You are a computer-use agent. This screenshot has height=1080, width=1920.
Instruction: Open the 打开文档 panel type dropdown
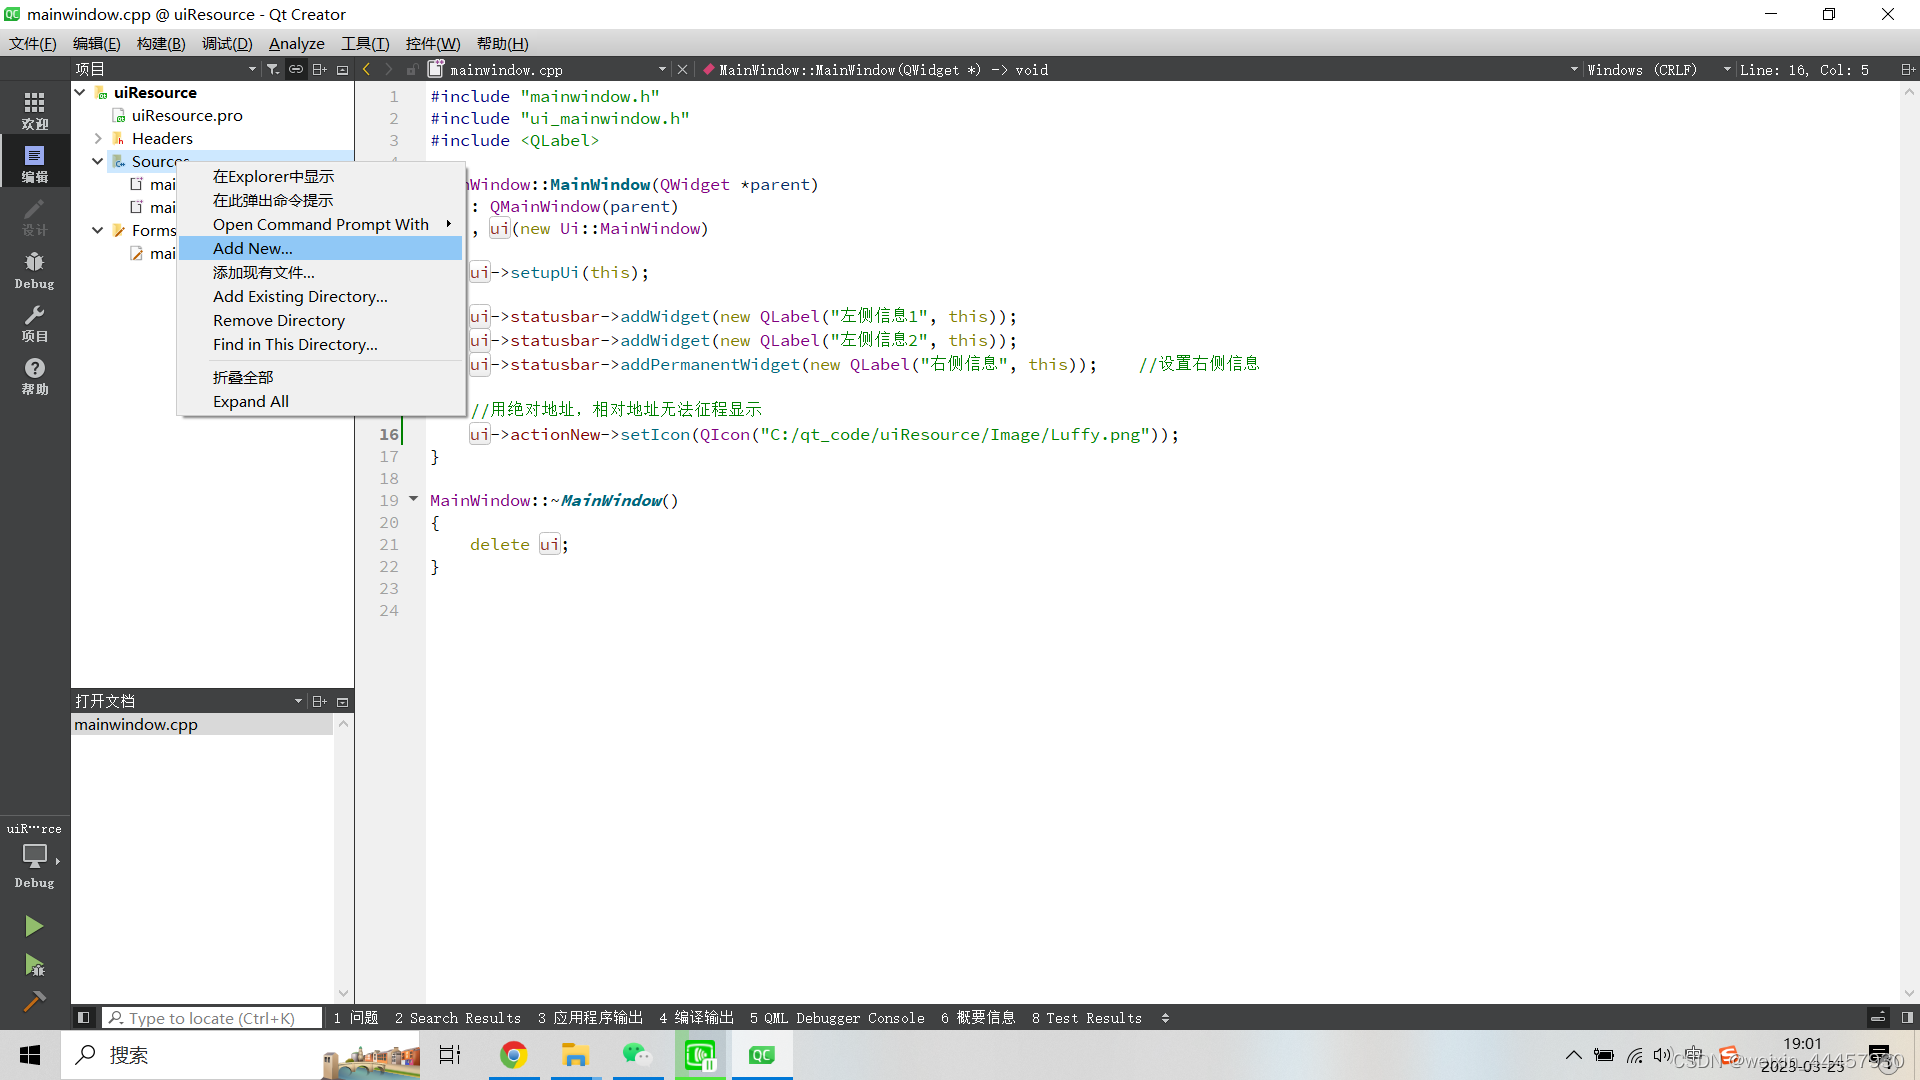coord(298,701)
